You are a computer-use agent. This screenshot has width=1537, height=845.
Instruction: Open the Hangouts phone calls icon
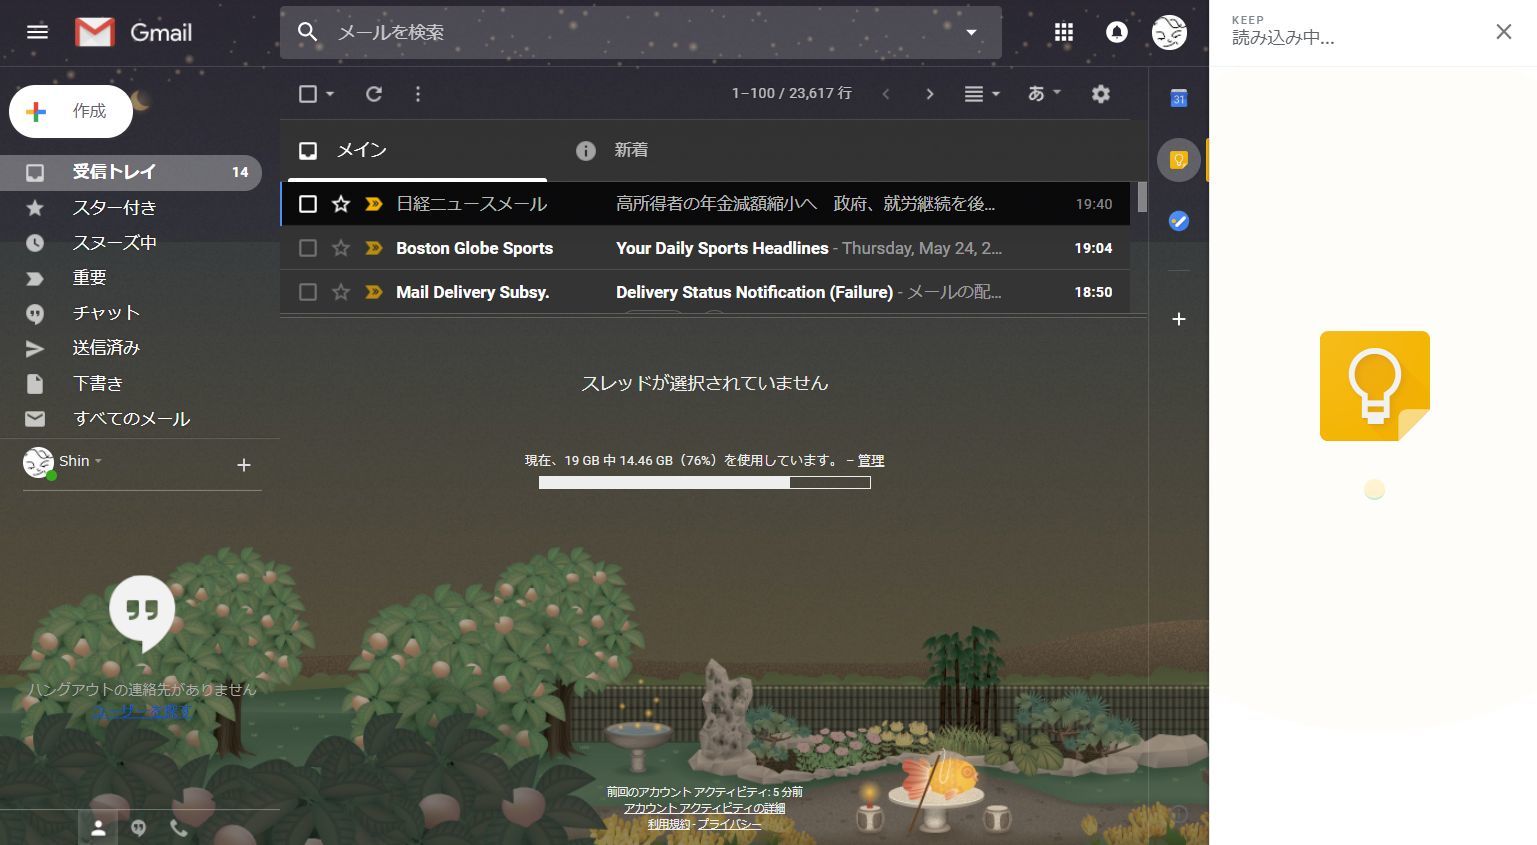pos(179,828)
